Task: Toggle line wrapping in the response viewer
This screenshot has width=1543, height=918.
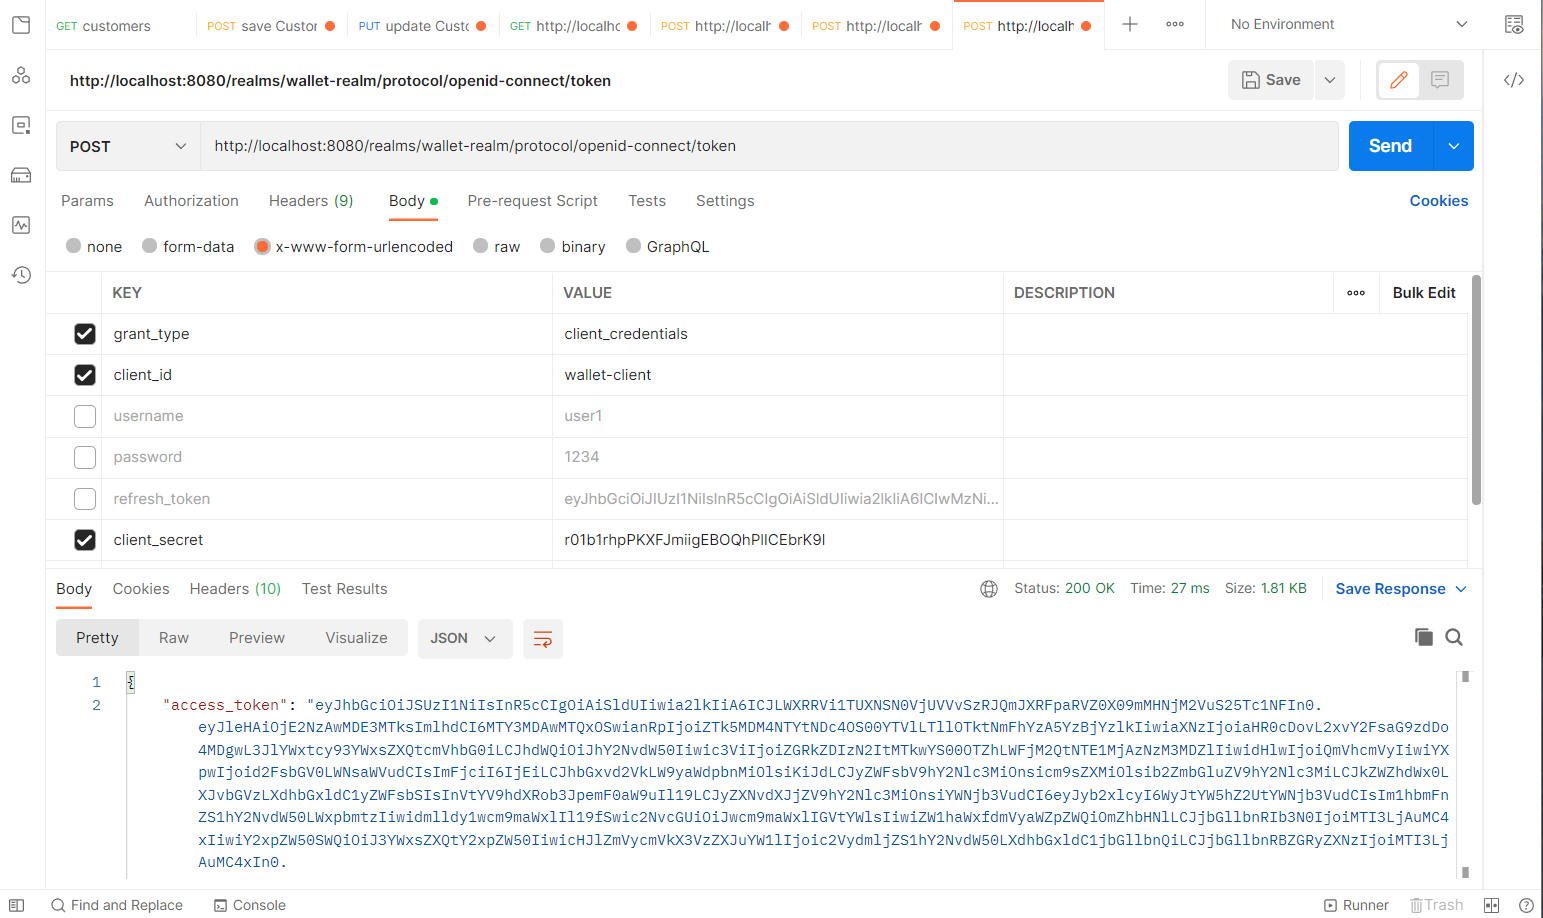Action: pyautogui.click(x=543, y=637)
